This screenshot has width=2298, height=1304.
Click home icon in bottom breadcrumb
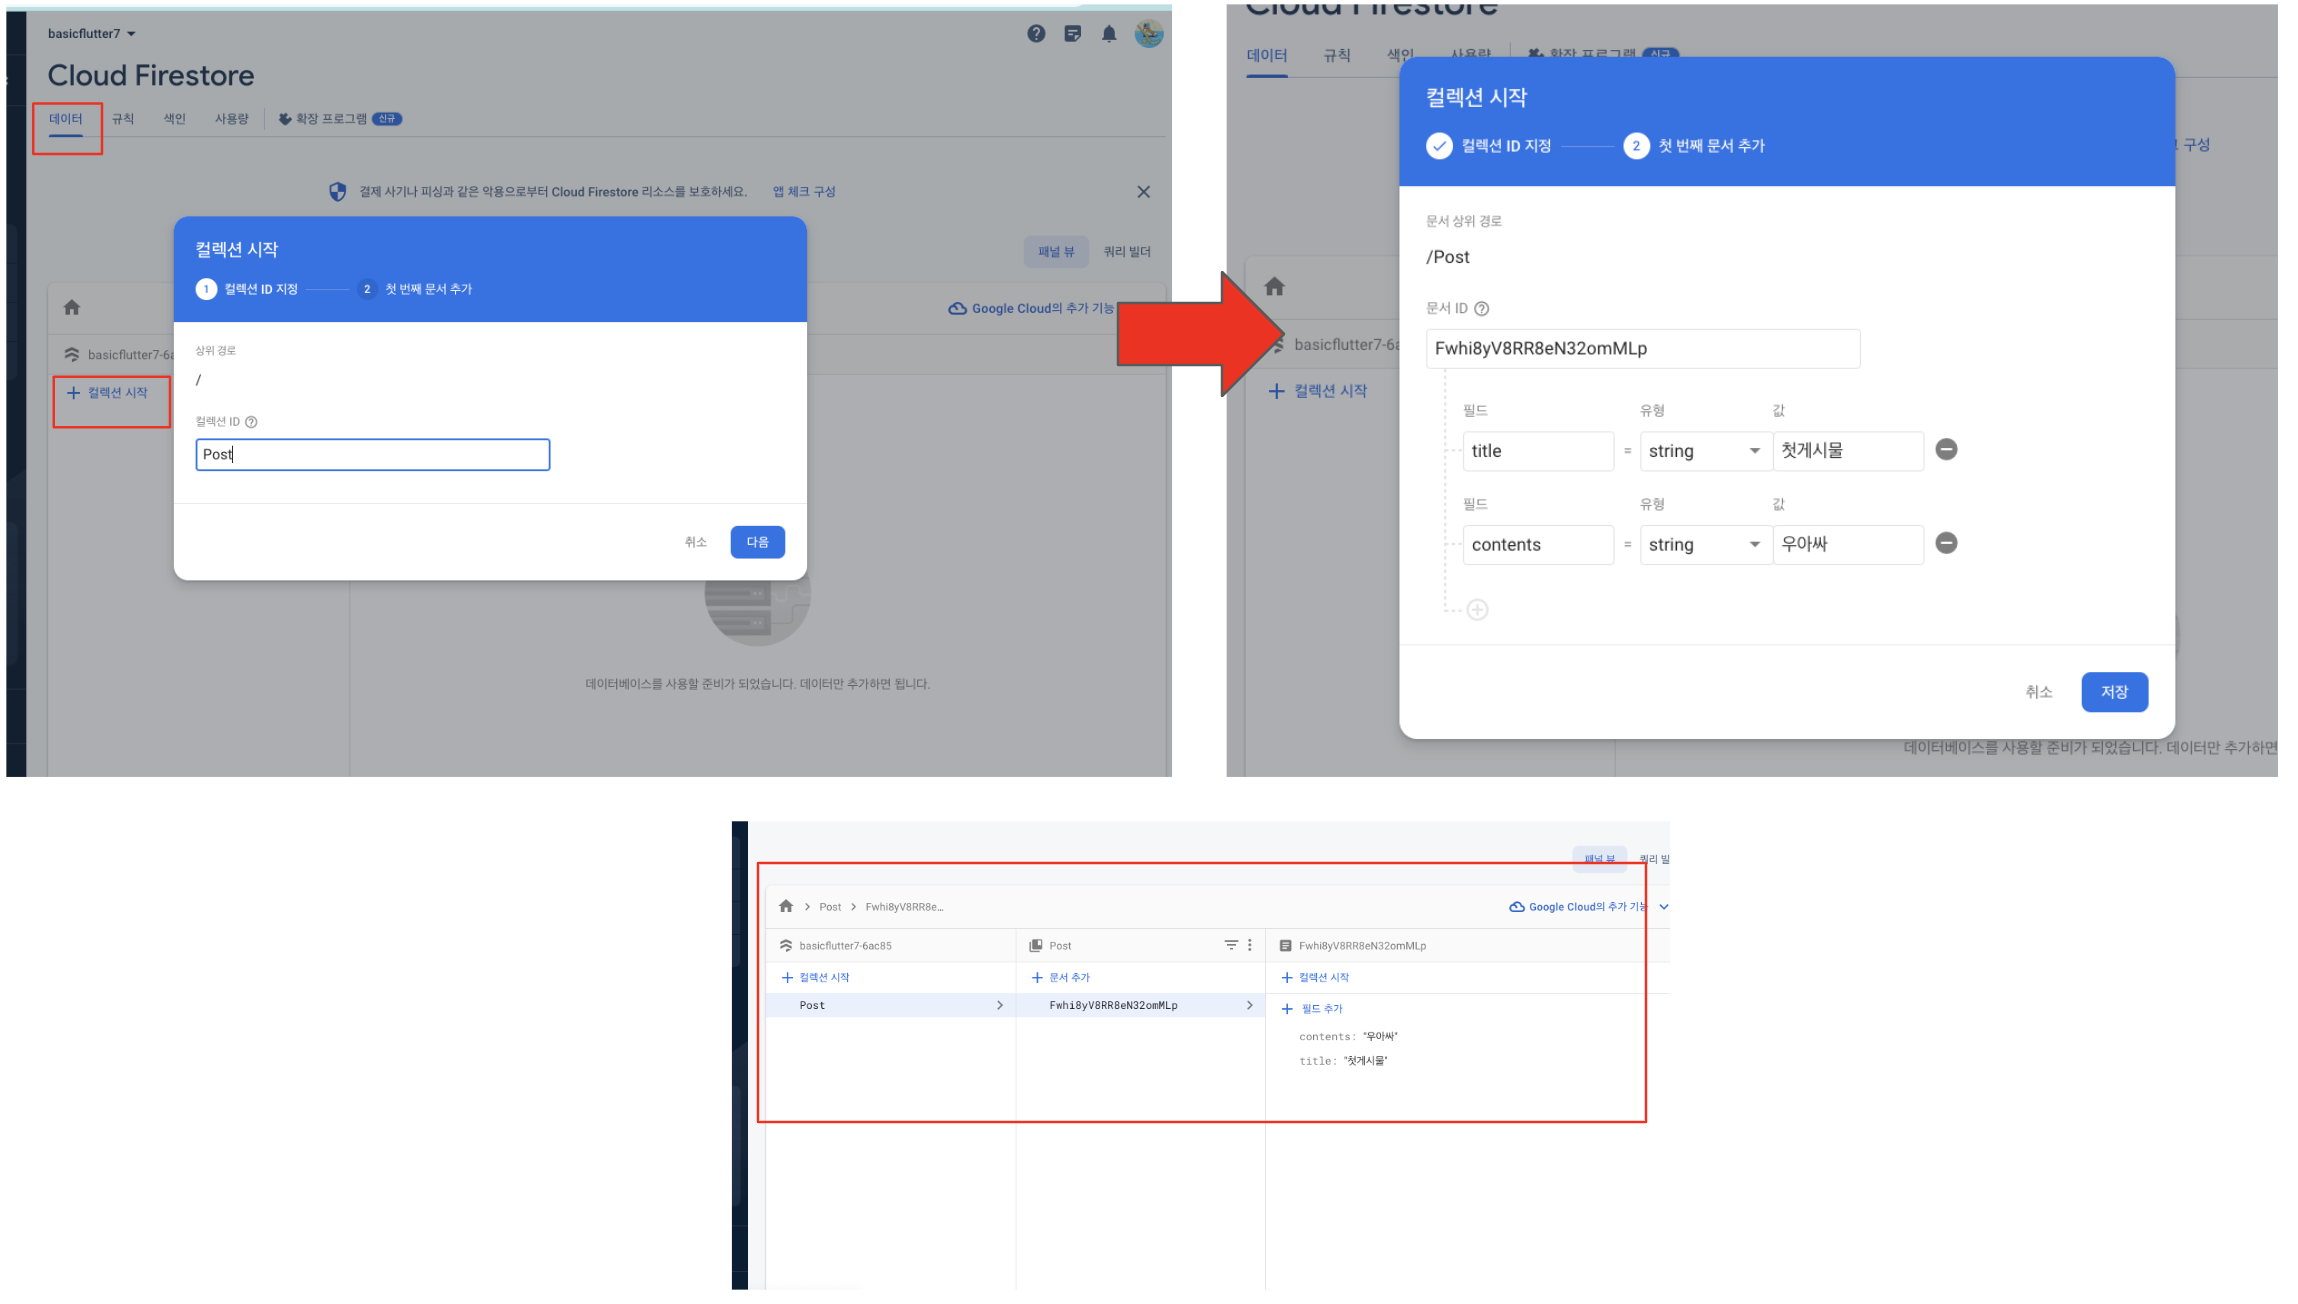[786, 907]
